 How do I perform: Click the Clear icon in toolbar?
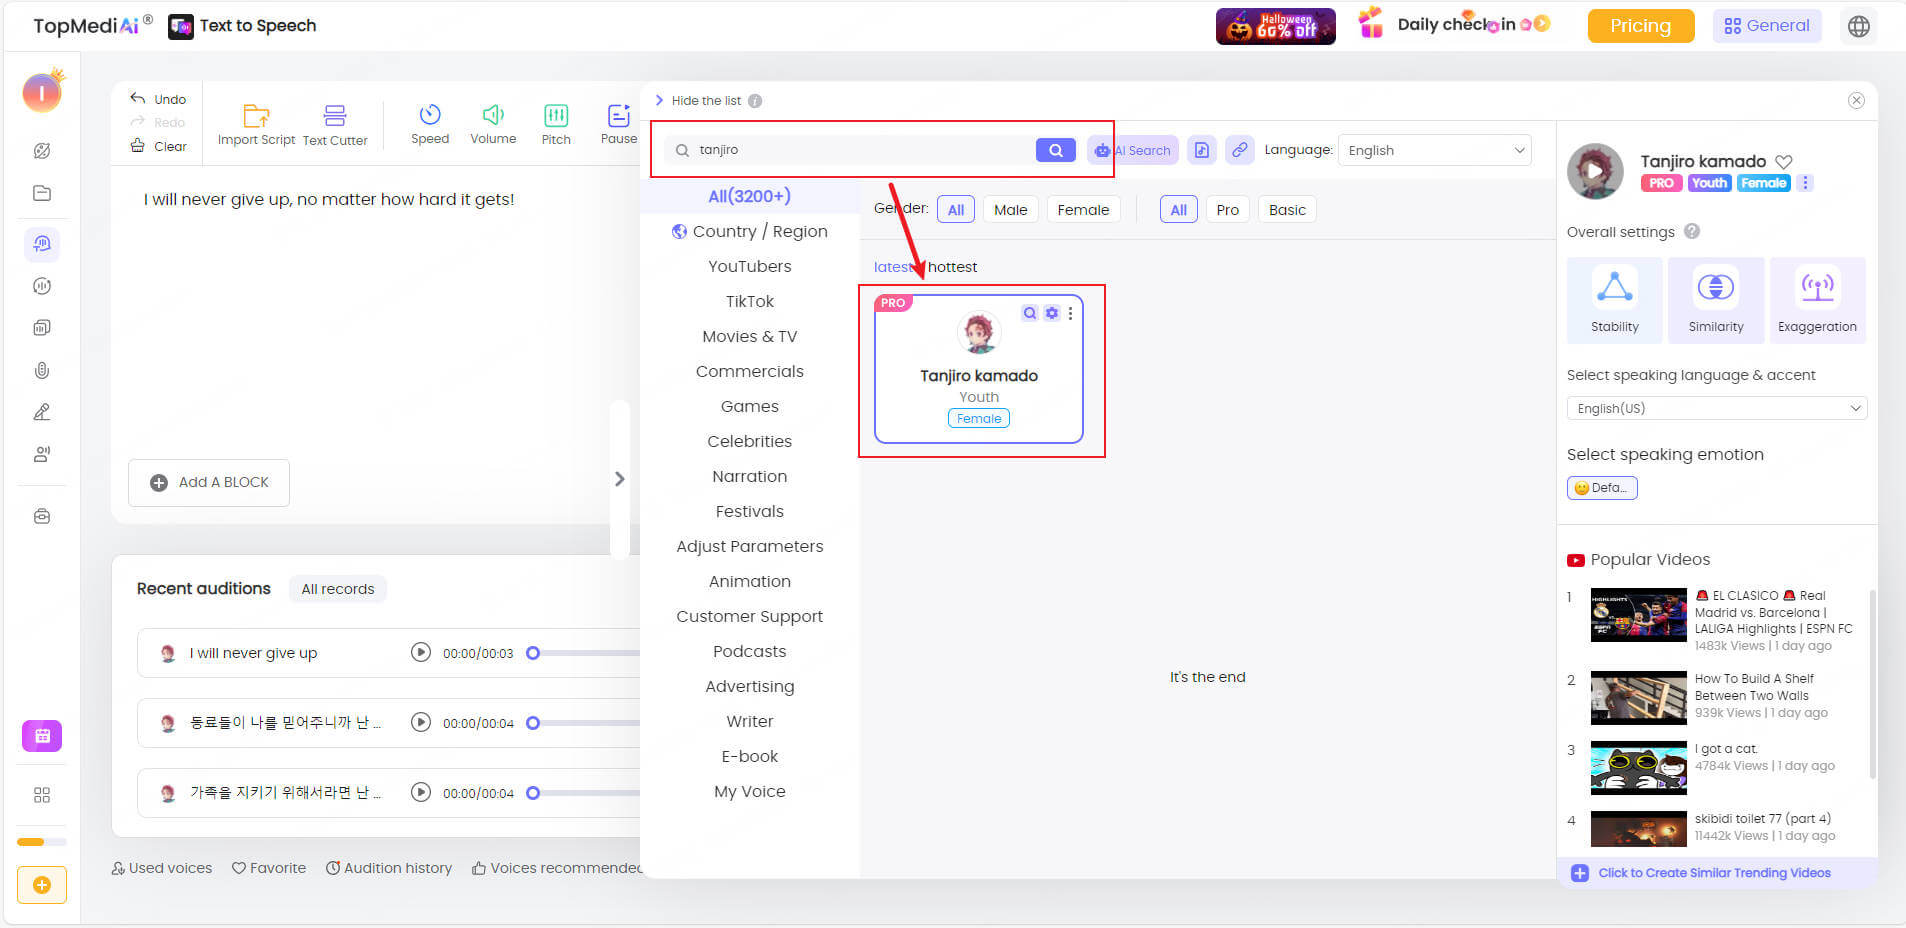point(138,146)
